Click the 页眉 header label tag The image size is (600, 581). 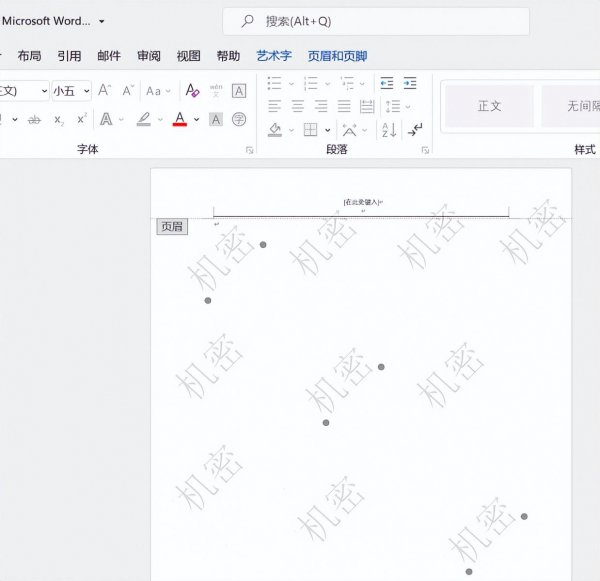pyautogui.click(x=172, y=227)
